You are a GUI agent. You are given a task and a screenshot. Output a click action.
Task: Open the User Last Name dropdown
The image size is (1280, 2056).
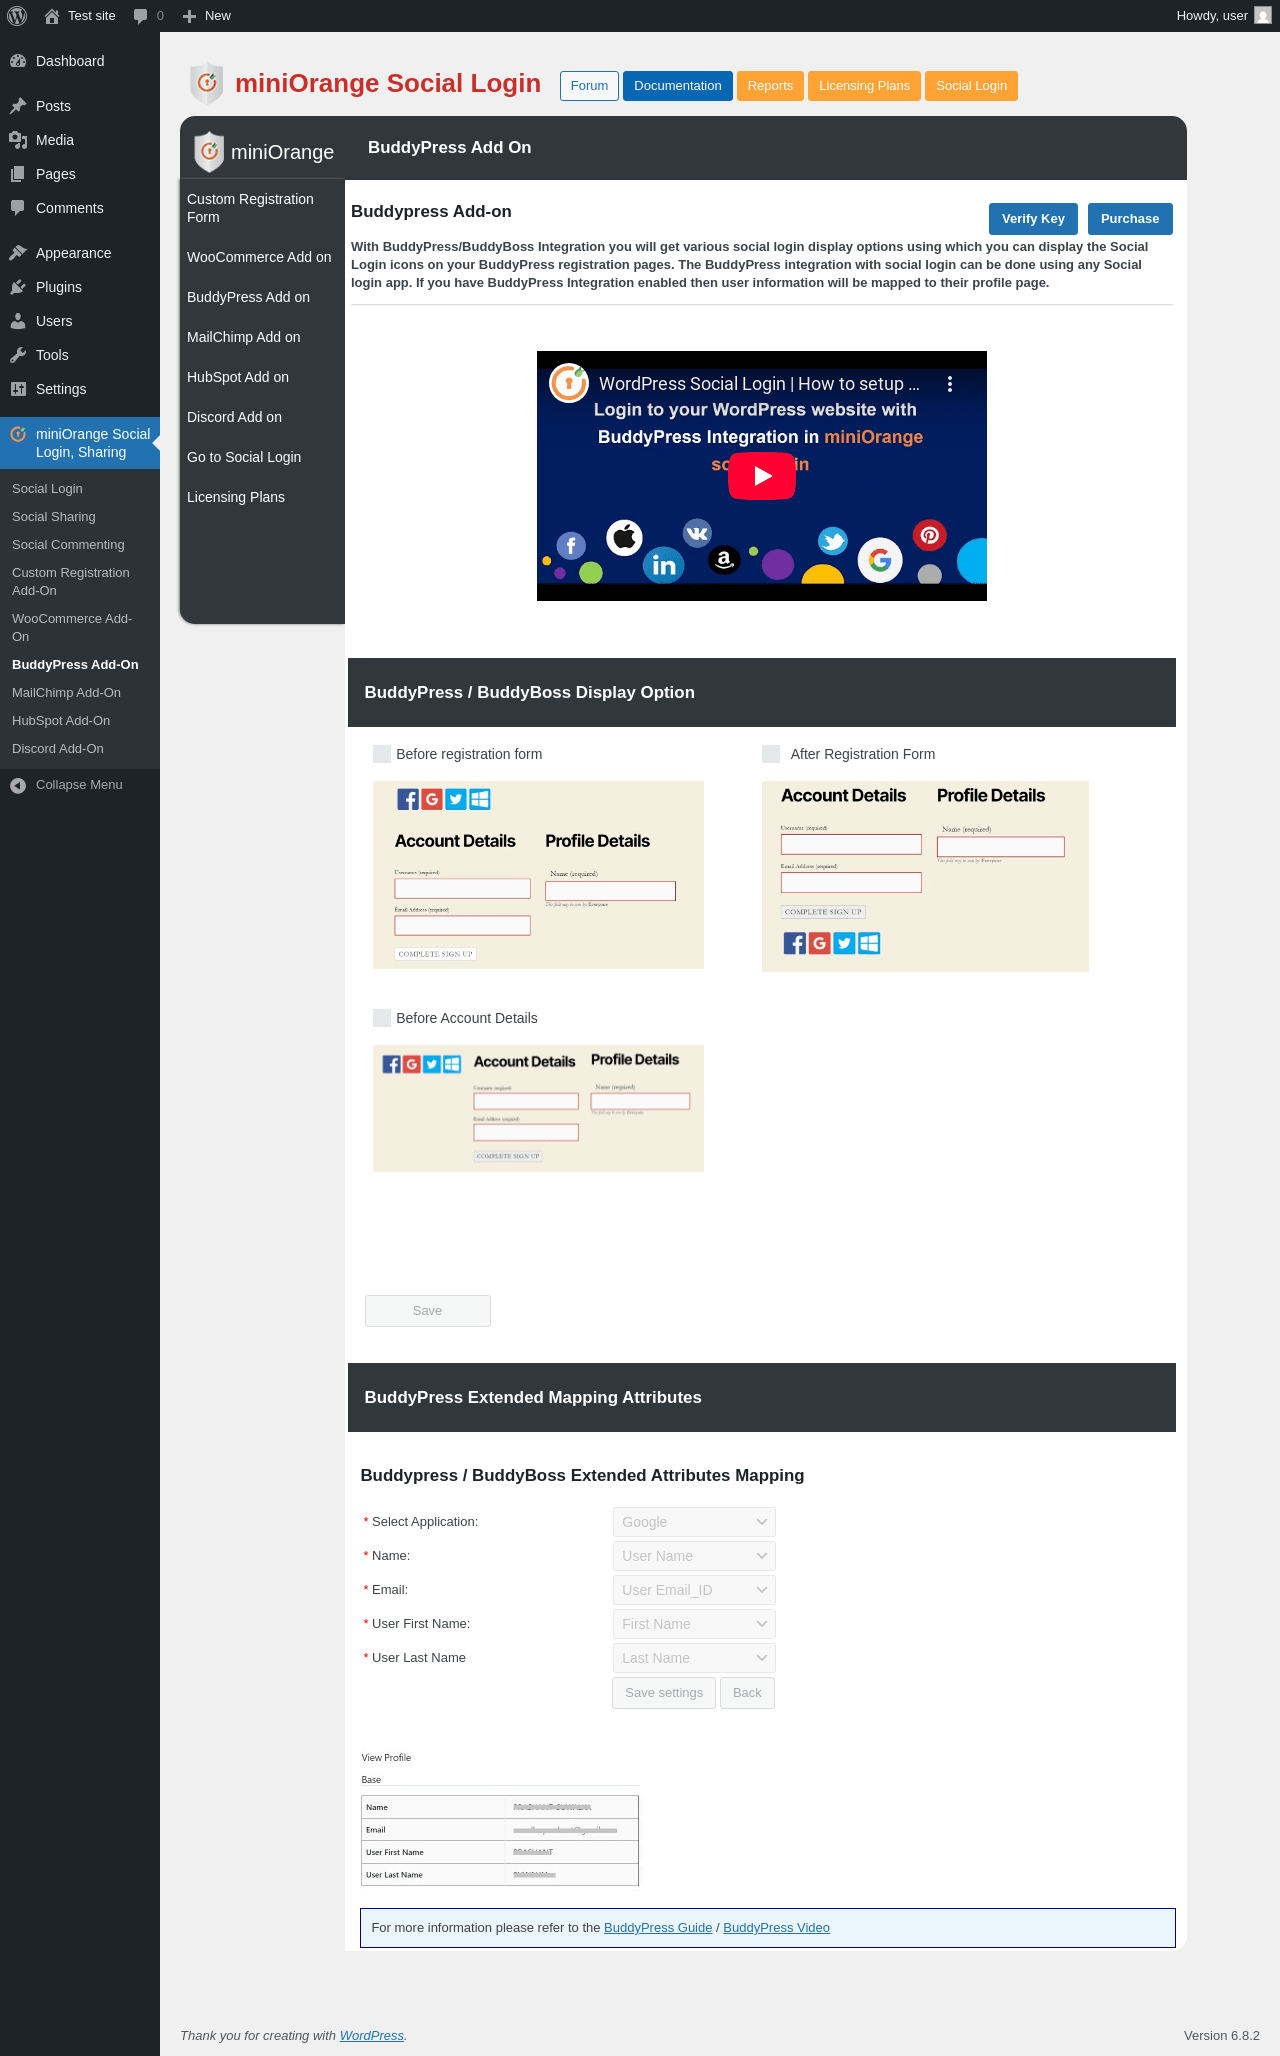pos(694,1658)
